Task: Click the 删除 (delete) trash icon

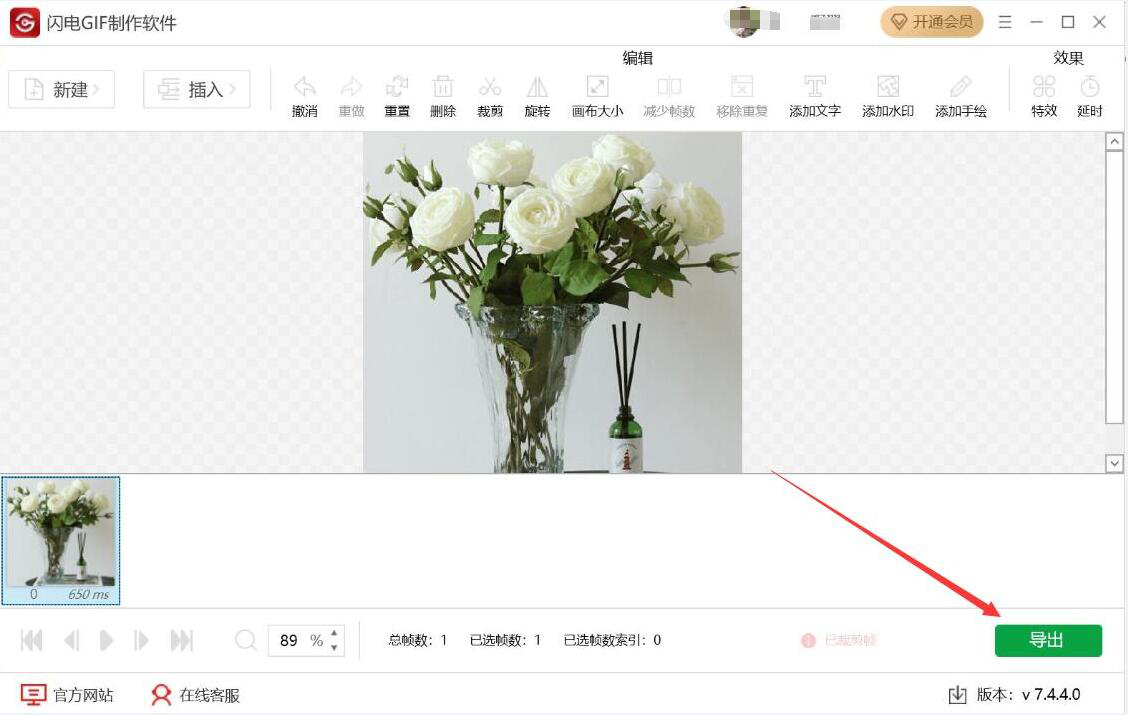Action: [442, 87]
